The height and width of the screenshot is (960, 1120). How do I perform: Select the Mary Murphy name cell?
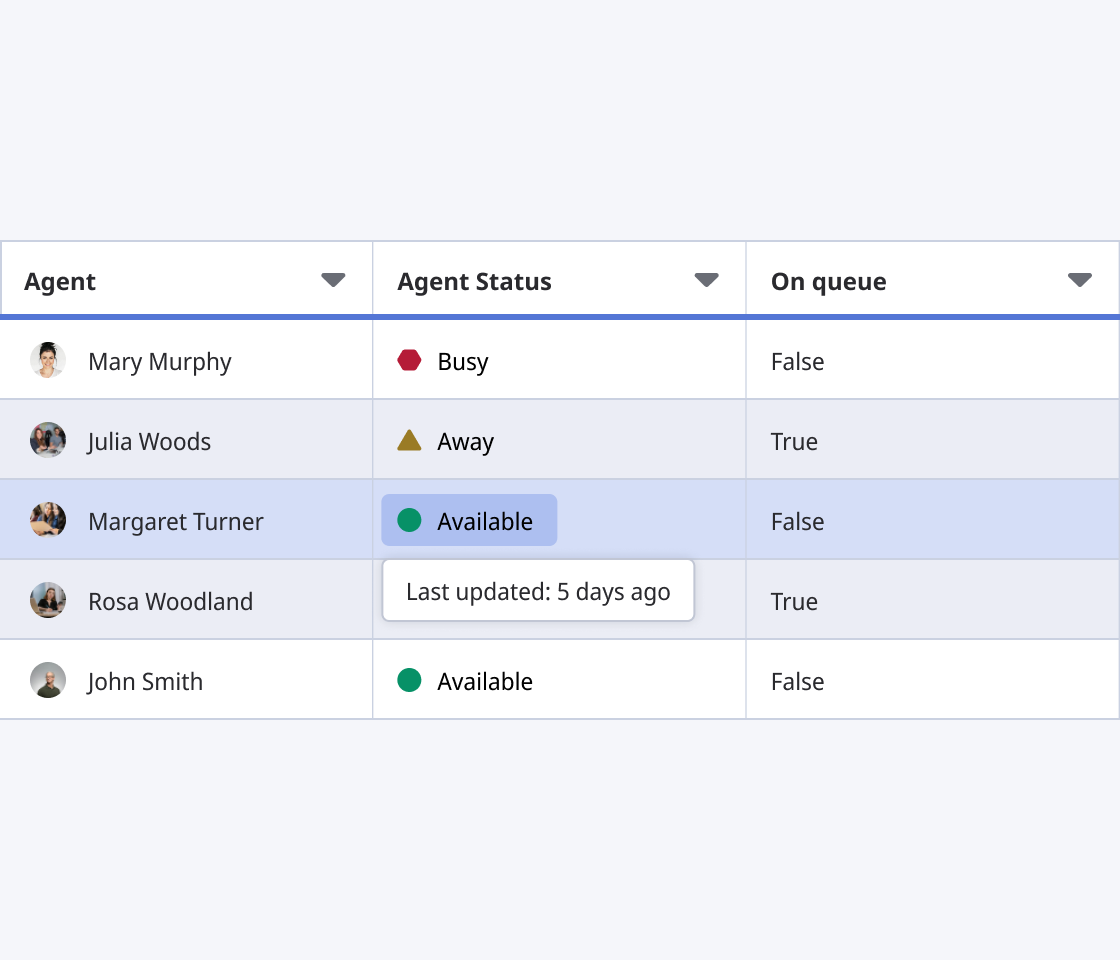(x=186, y=359)
